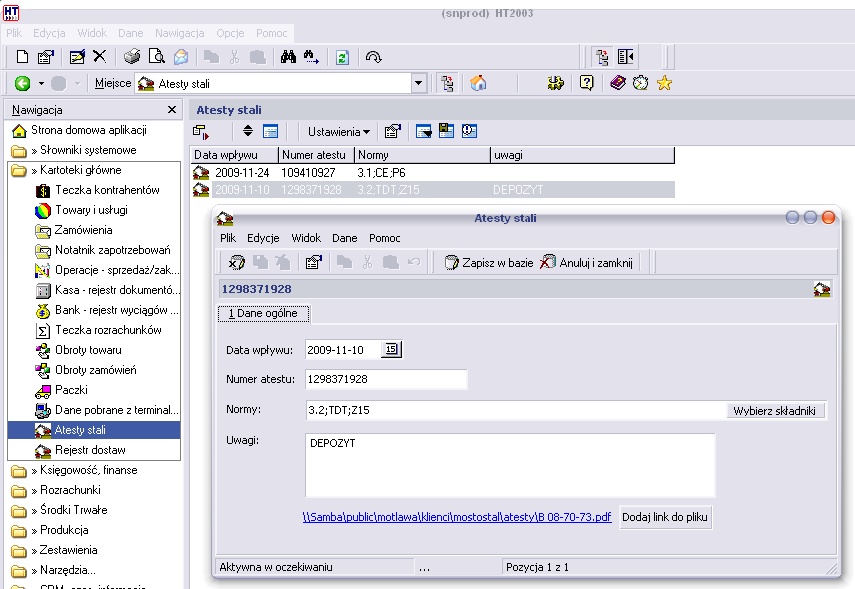Click the home house icon in address bar
This screenshot has height=589, width=855.
pyautogui.click(x=478, y=83)
